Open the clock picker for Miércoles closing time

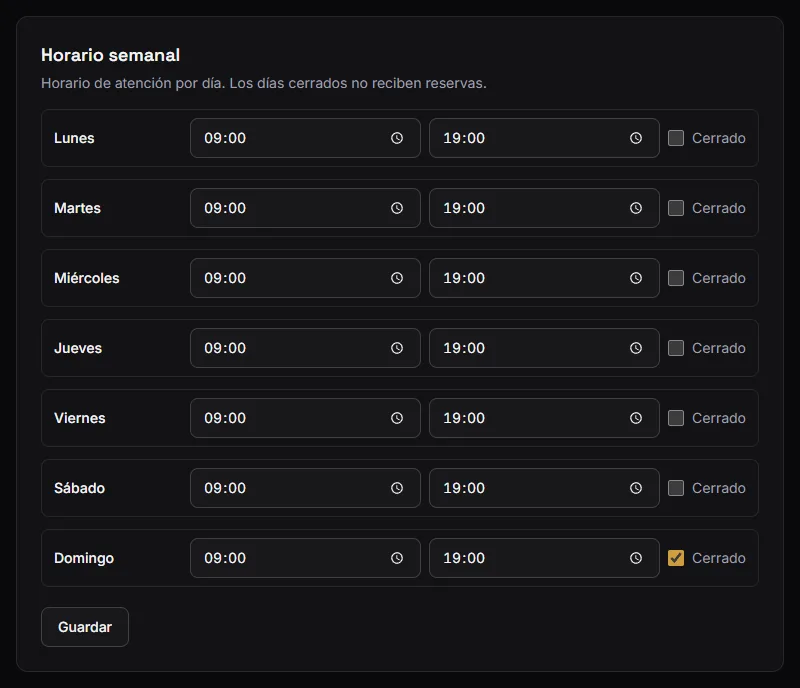[x=636, y=278]
